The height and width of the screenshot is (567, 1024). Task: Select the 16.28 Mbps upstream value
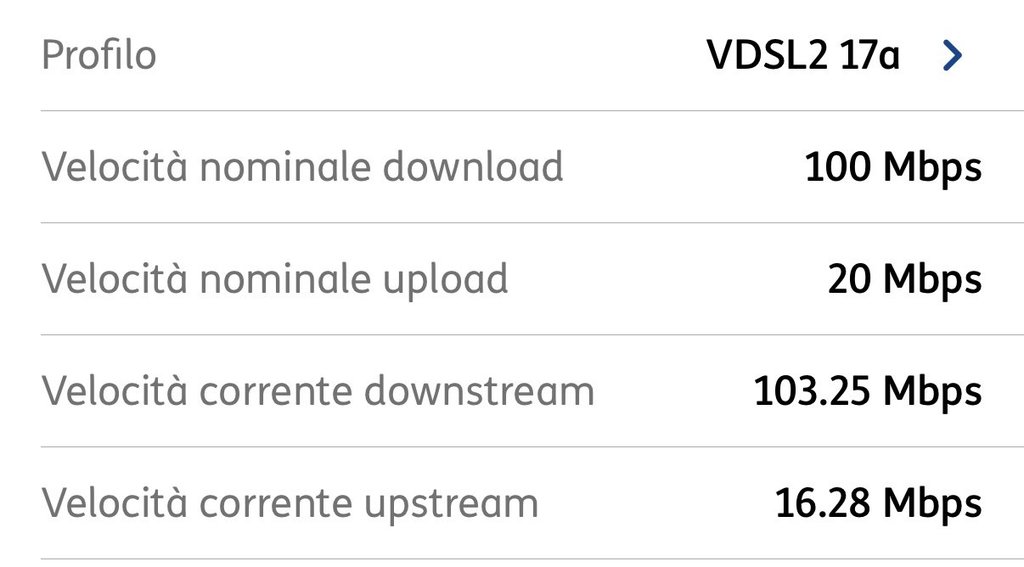[878, 504]
